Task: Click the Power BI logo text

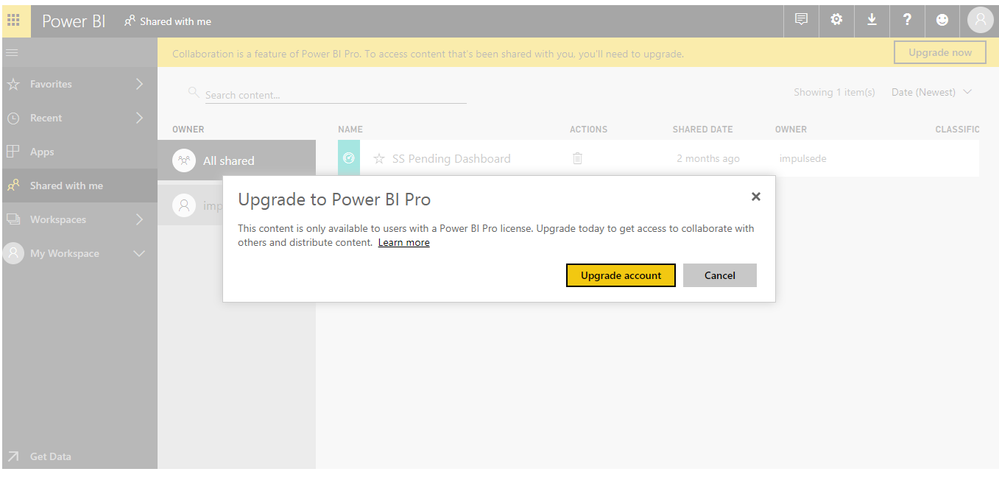Action: [x=73, y=21]
